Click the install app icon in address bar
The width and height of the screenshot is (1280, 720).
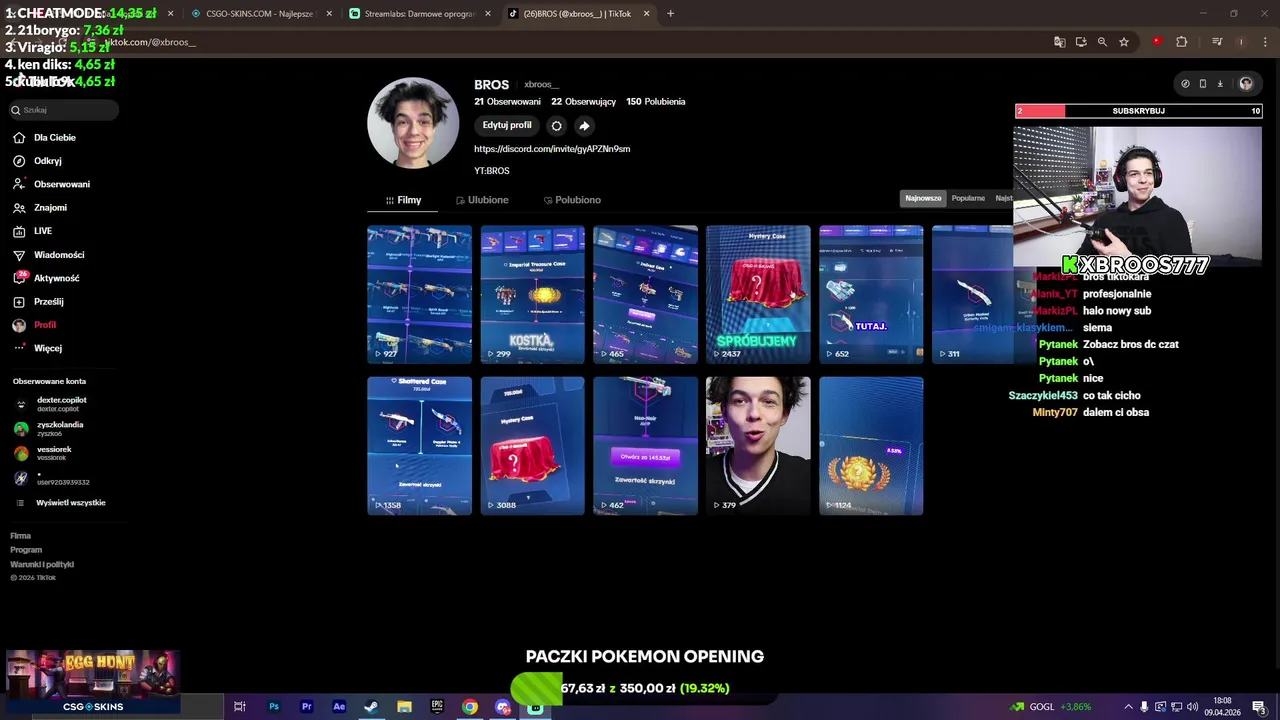pos(1081,42)
